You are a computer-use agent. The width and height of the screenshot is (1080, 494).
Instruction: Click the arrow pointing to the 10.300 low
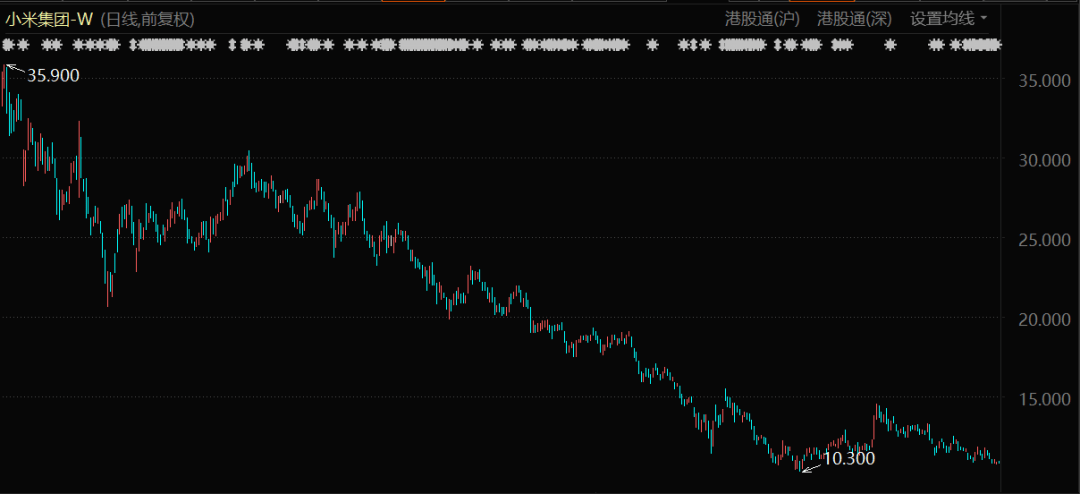click(811, 465)
